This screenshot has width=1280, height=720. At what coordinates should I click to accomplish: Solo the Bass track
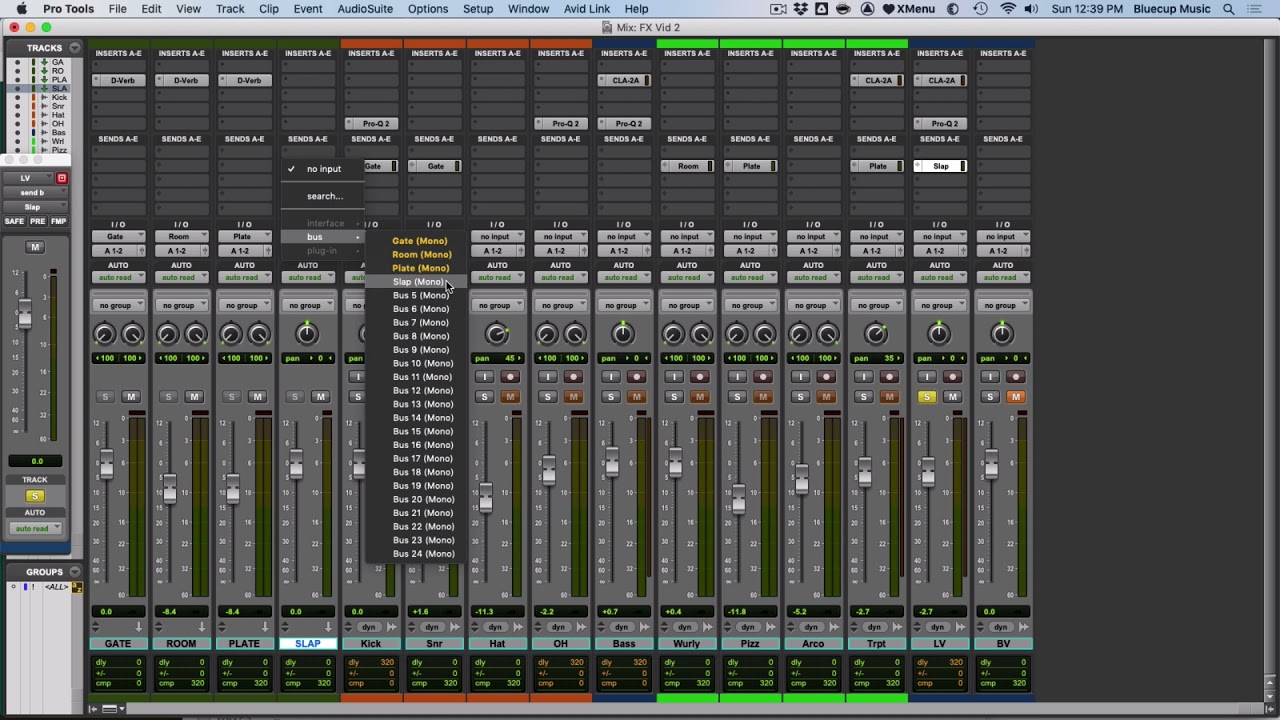611,397
